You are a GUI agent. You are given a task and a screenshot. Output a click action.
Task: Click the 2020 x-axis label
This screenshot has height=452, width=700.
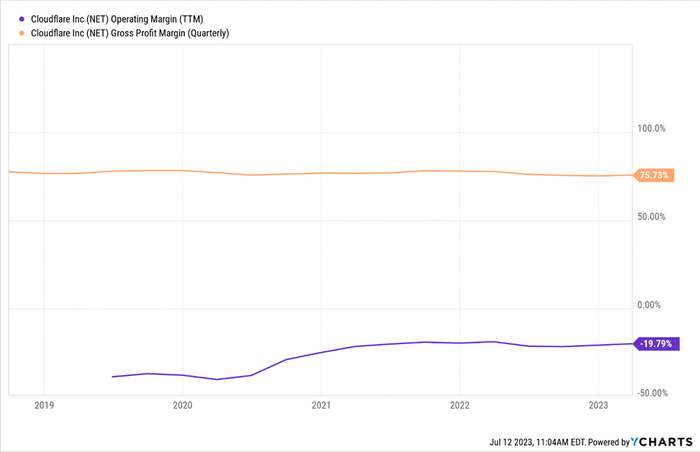(x=182, y=405)
